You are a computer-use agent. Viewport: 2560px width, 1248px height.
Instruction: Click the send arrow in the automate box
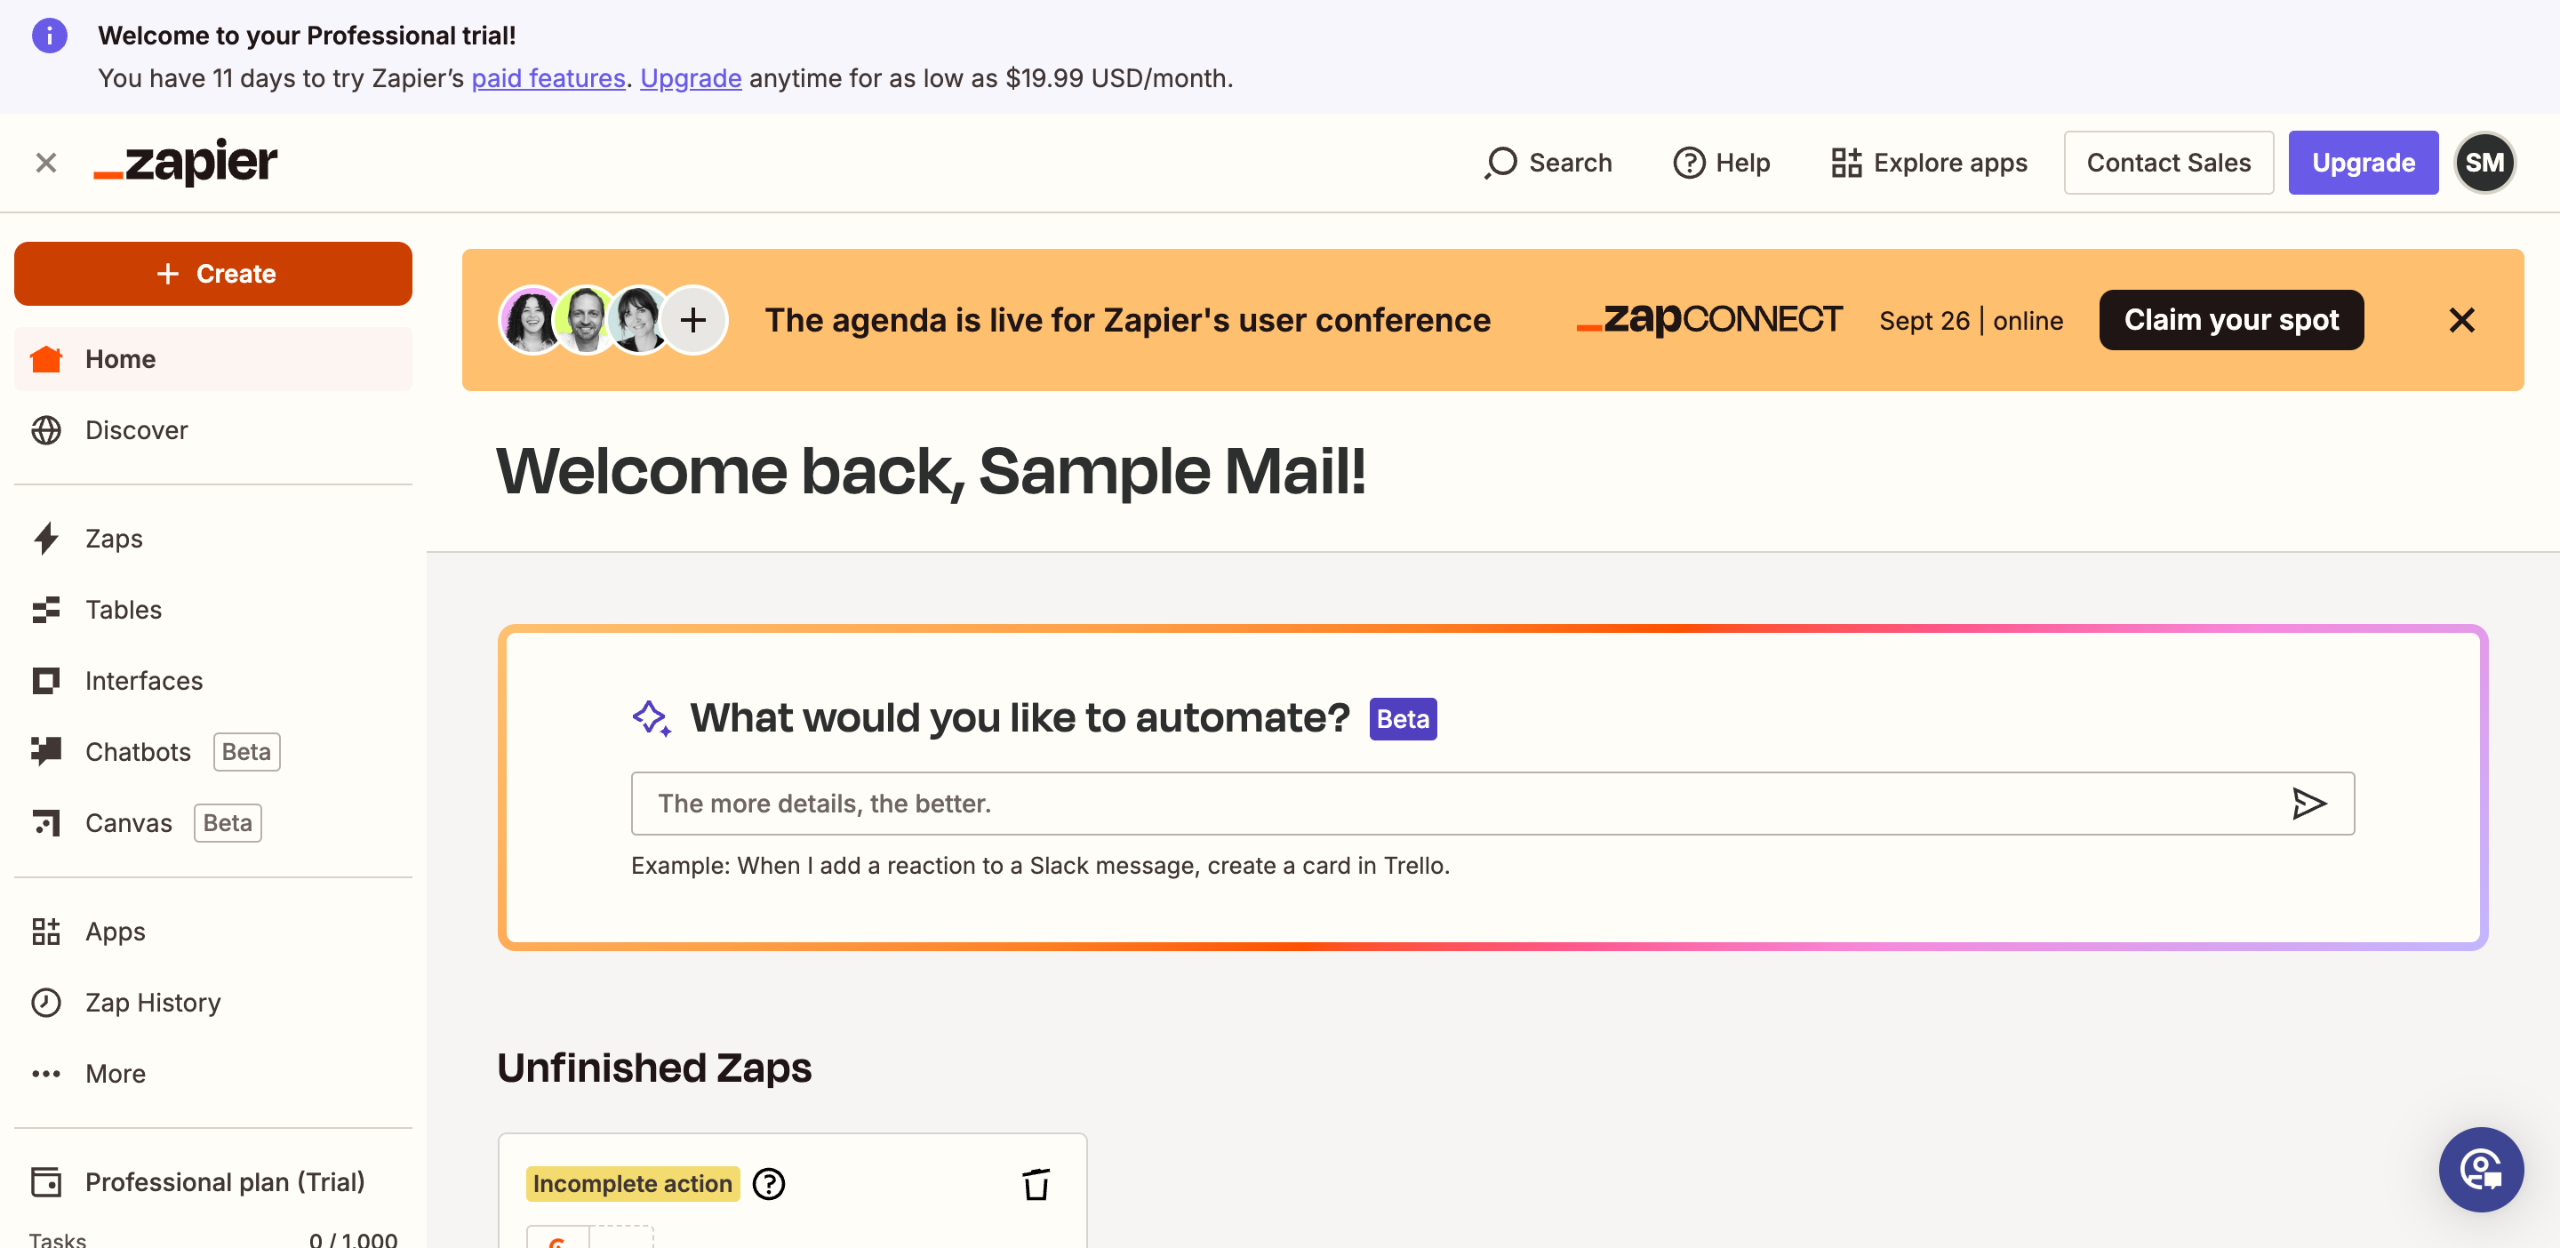point(2308,803)
